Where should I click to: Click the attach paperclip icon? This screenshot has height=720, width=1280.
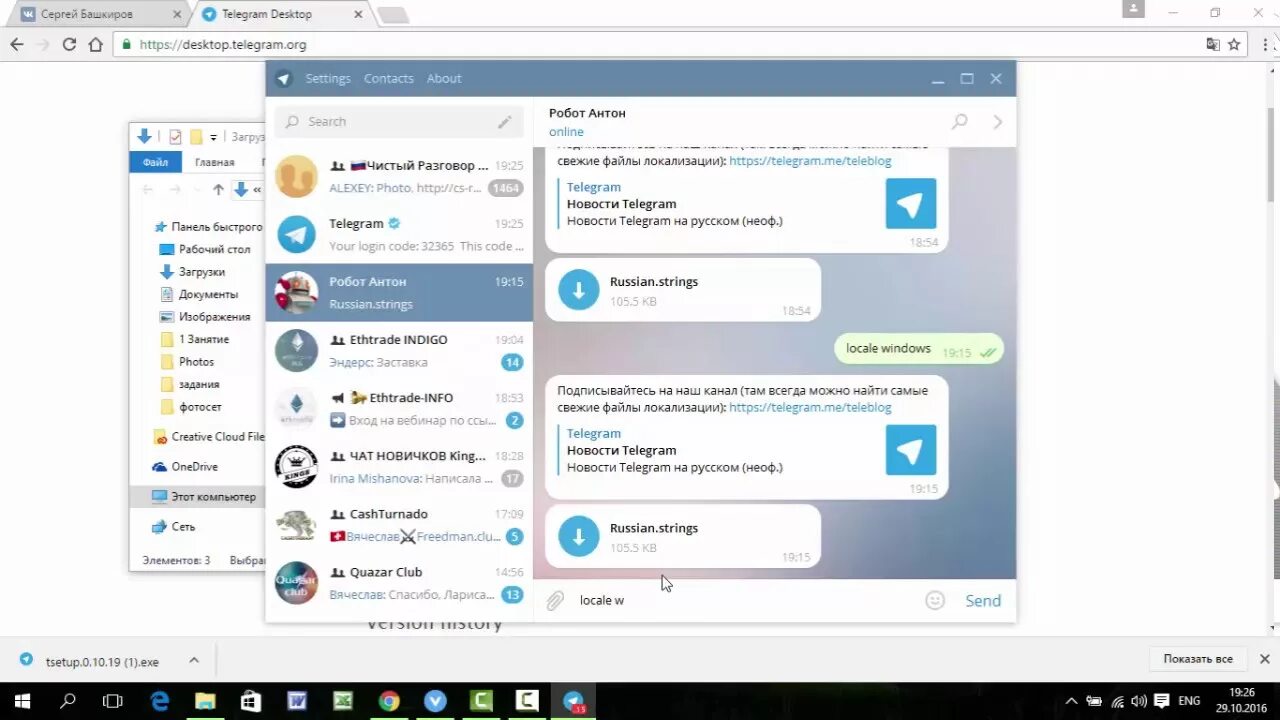click(555, 600)
